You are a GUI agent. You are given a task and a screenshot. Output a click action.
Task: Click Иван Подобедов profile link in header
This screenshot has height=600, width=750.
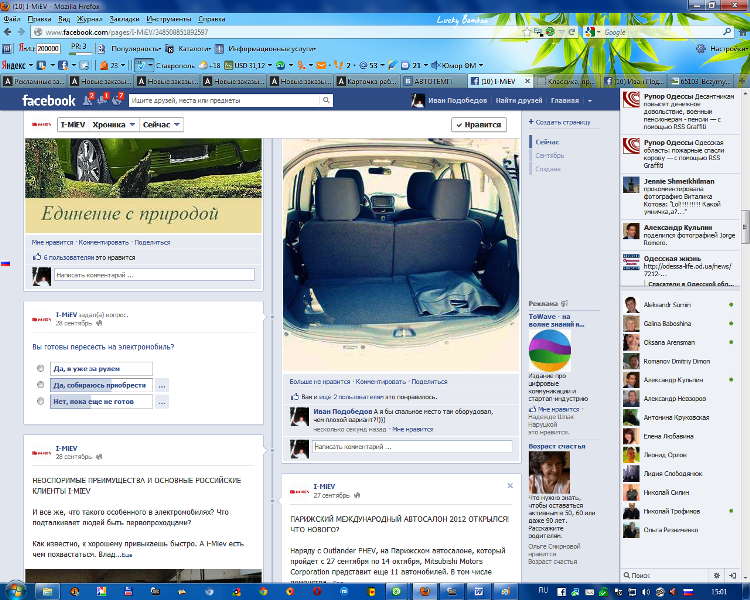click(x=457, y=100)
